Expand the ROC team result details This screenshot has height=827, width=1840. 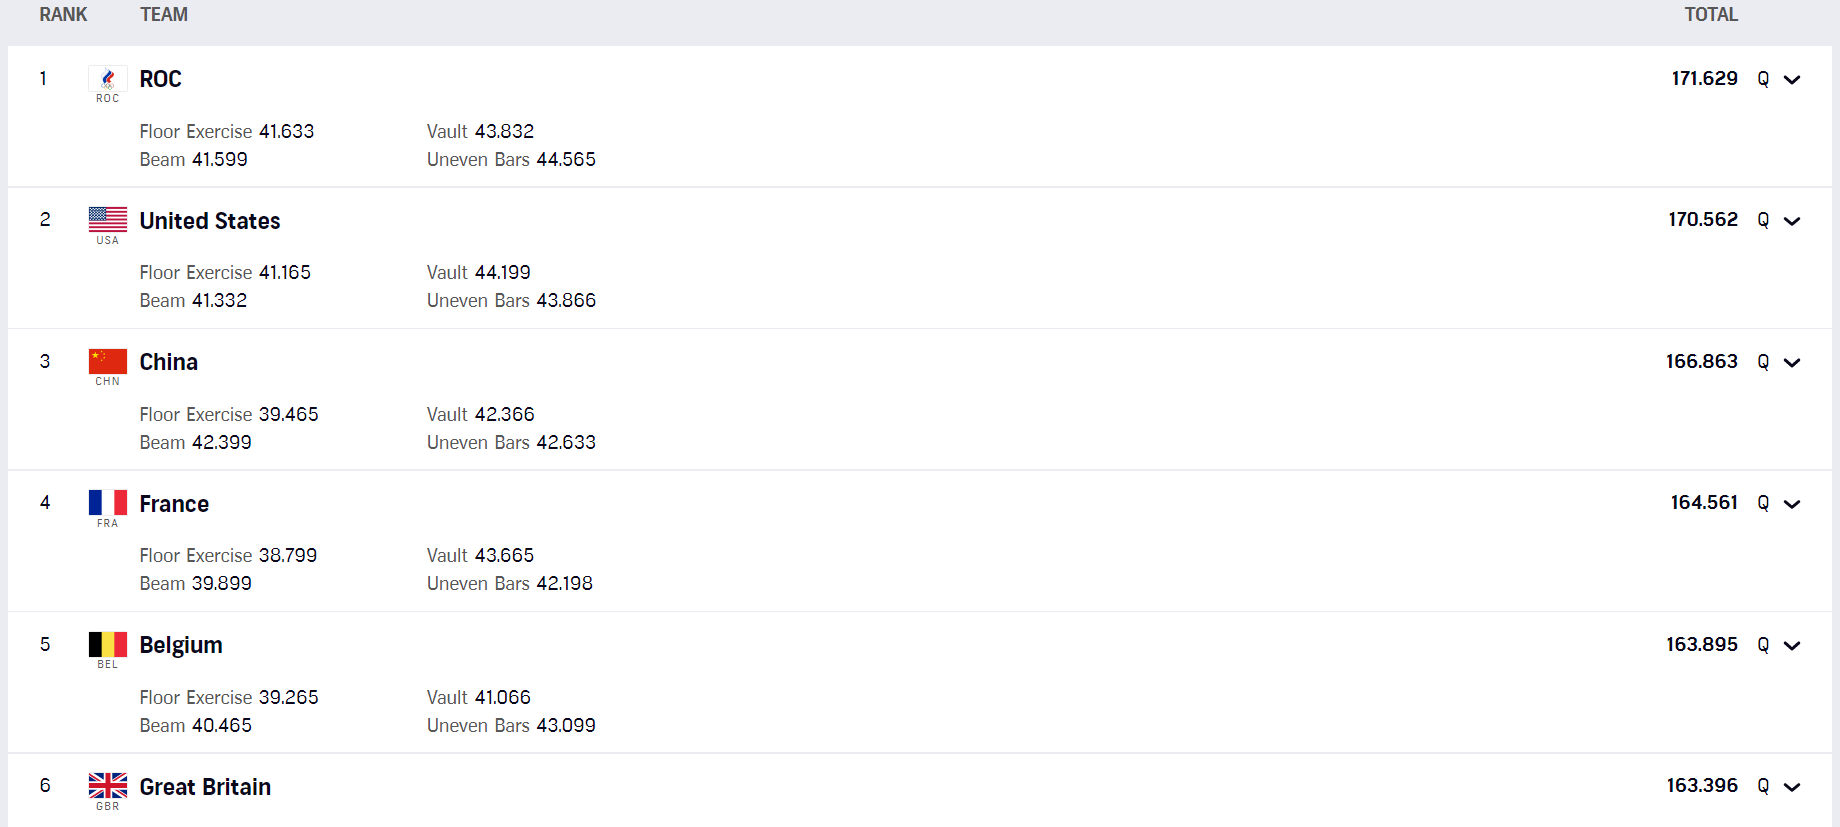click(1792, 80)
